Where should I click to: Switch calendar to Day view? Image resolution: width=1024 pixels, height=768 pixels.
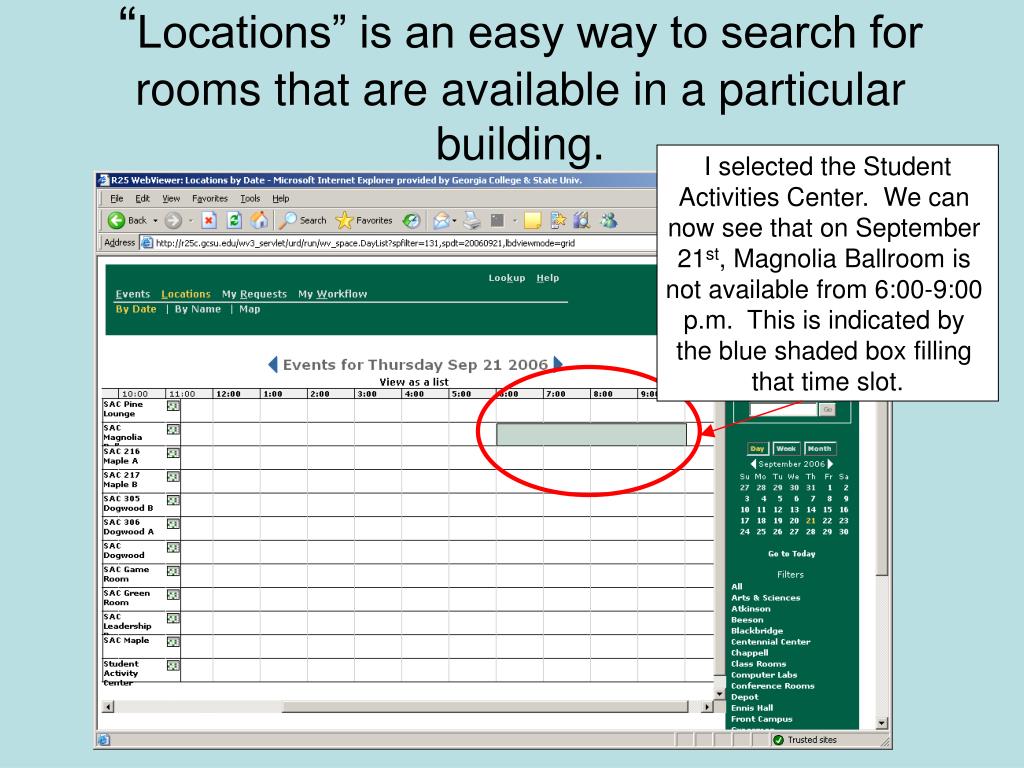[758, 449]
